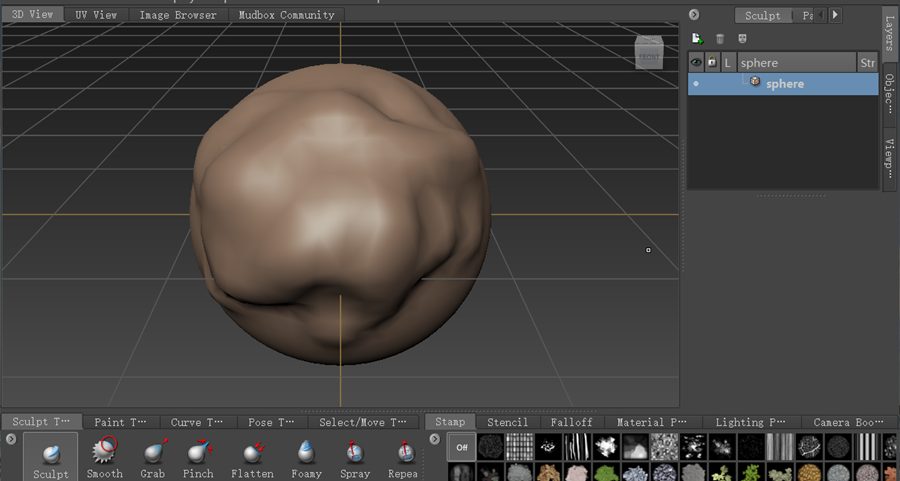
Task: Select the Smooth brush tool
Action: [104, 457]
